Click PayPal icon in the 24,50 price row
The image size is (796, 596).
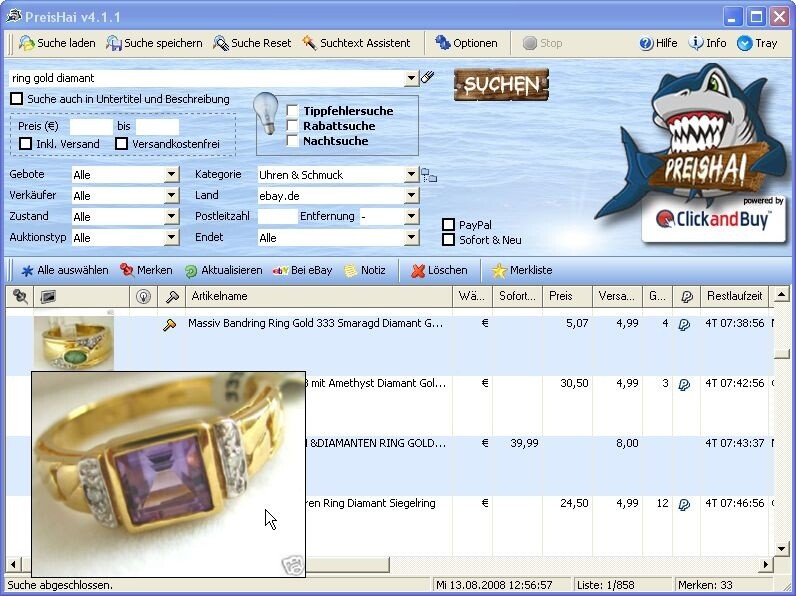click(684, 504)
